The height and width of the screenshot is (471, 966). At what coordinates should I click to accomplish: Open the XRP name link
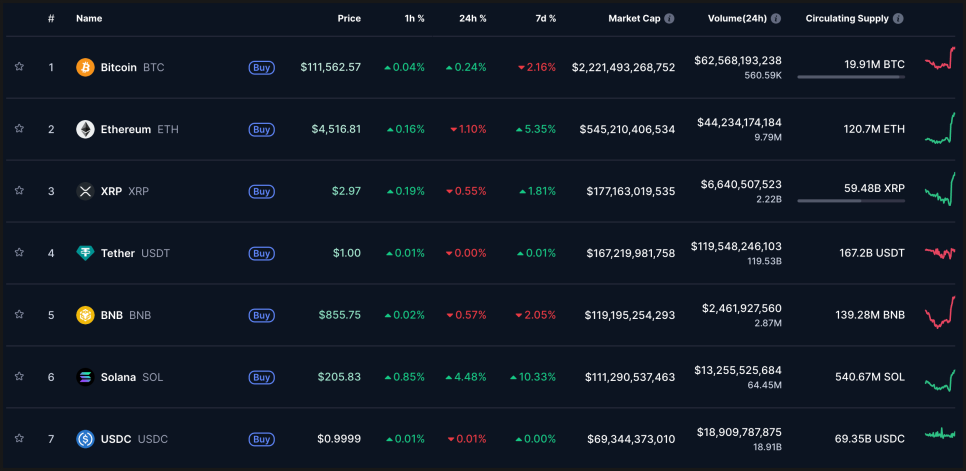tap(125, 191)
